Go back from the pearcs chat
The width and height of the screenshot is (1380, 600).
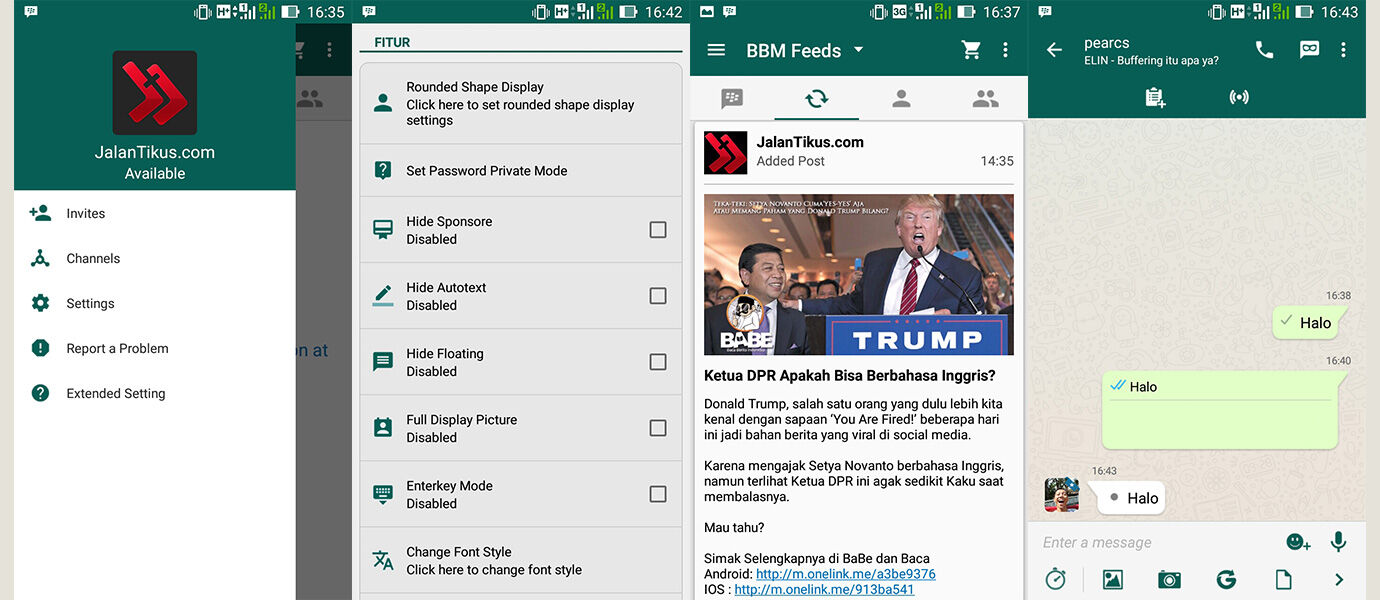(1054, 50)
